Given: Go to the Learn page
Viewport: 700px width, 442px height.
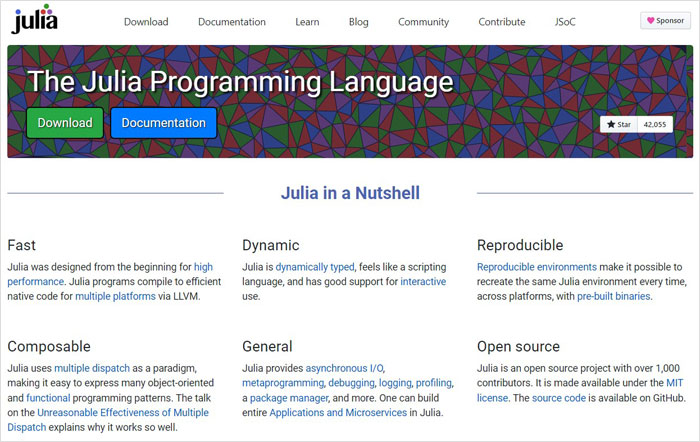Looking at the screenshot, I should (x=307, y=22).
